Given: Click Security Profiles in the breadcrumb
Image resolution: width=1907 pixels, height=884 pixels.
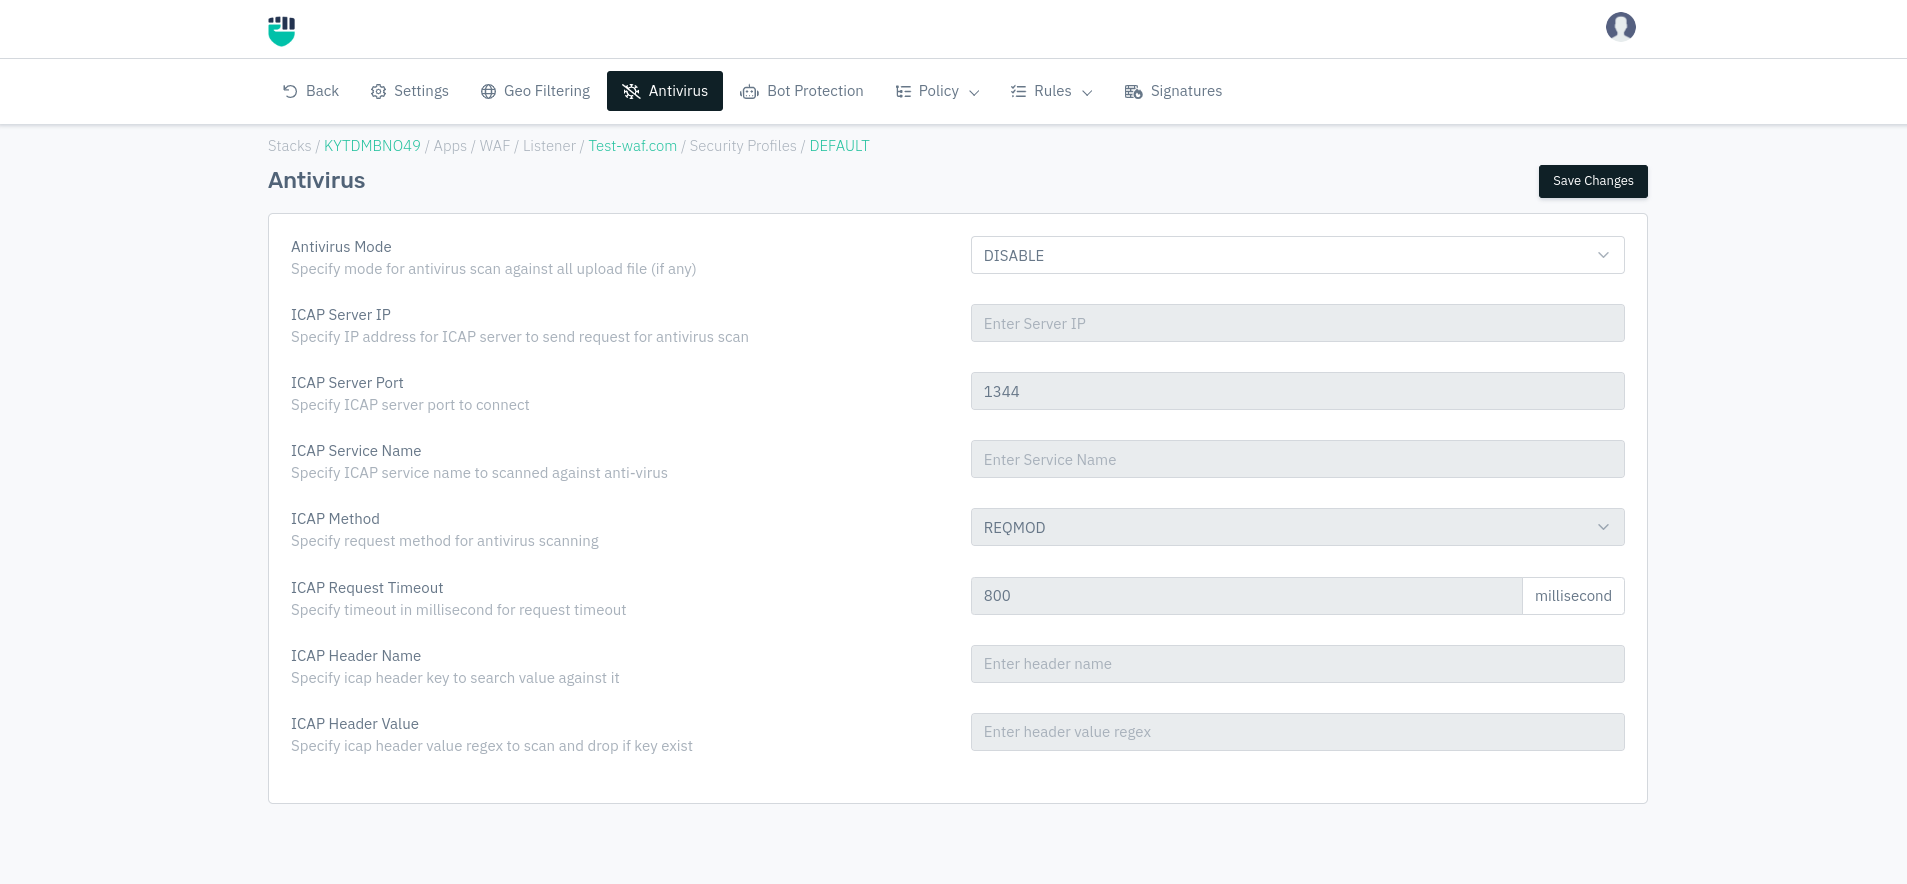Looking at the screenshot, I should pyautogui.click(x=743, y=146).
